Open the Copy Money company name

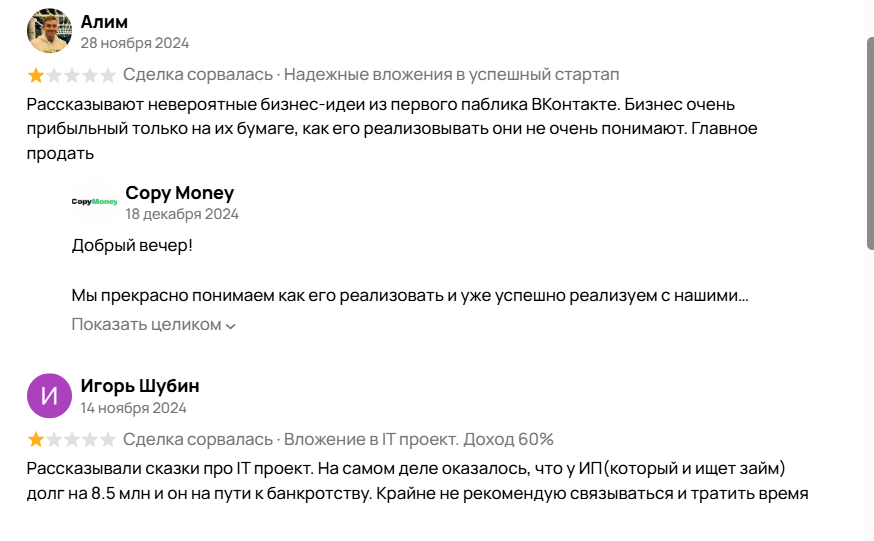[x=179, y=193]
